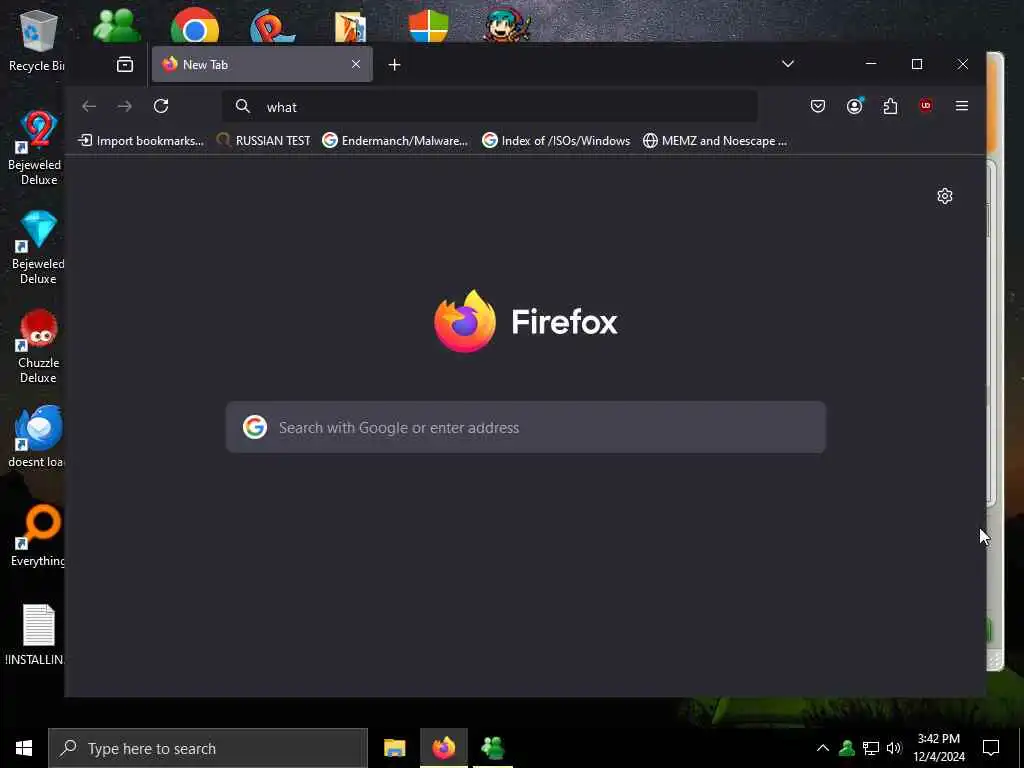
Task: Open the Extensions puzzle-piece menu
Action: pos(890,106)
